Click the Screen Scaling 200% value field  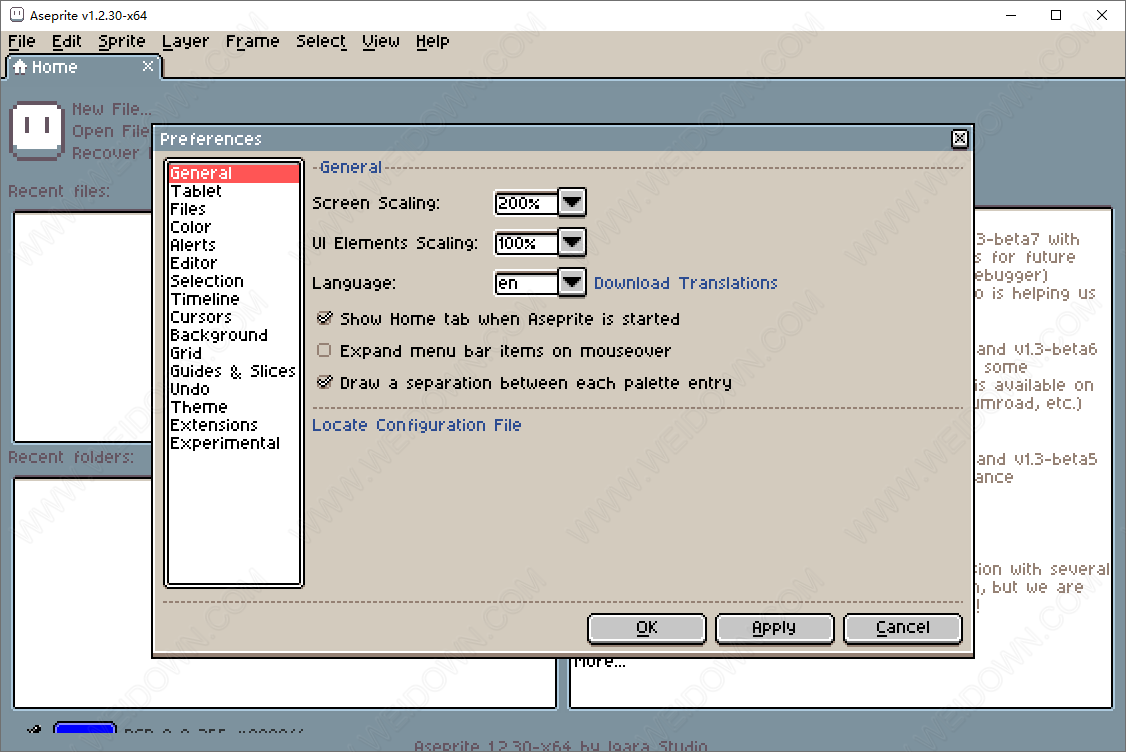[526, 203]
